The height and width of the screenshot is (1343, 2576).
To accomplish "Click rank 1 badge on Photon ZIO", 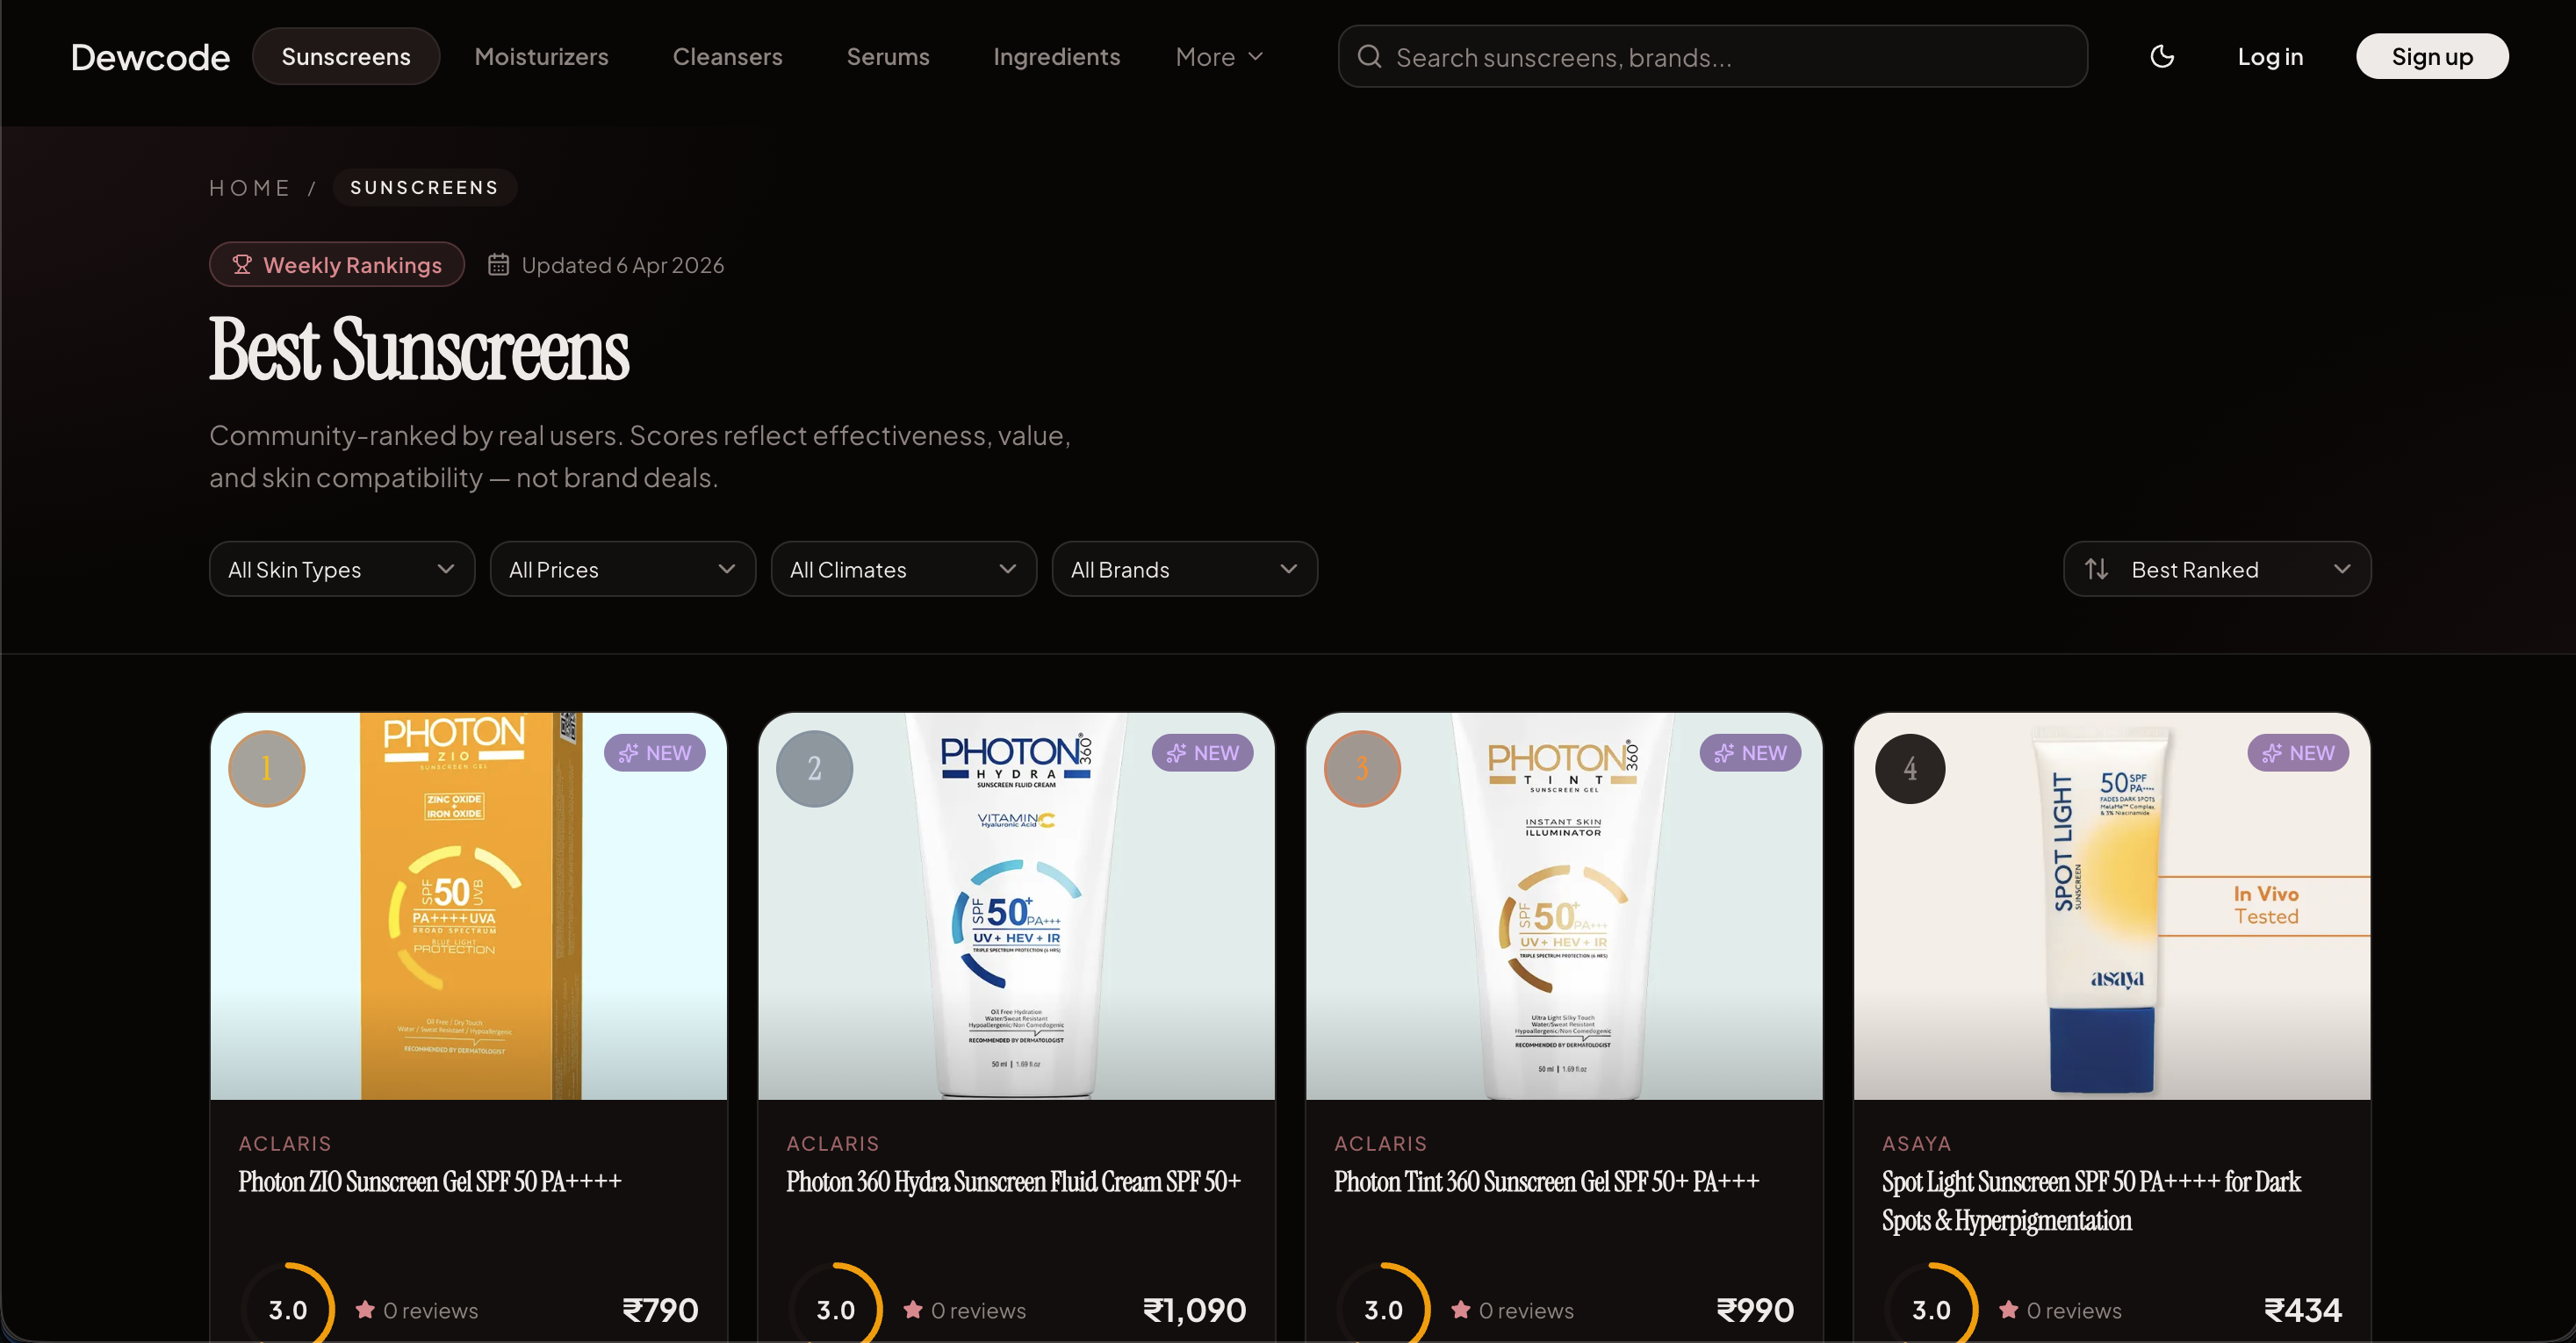I will pyautogui.click(x=266, y=768).
